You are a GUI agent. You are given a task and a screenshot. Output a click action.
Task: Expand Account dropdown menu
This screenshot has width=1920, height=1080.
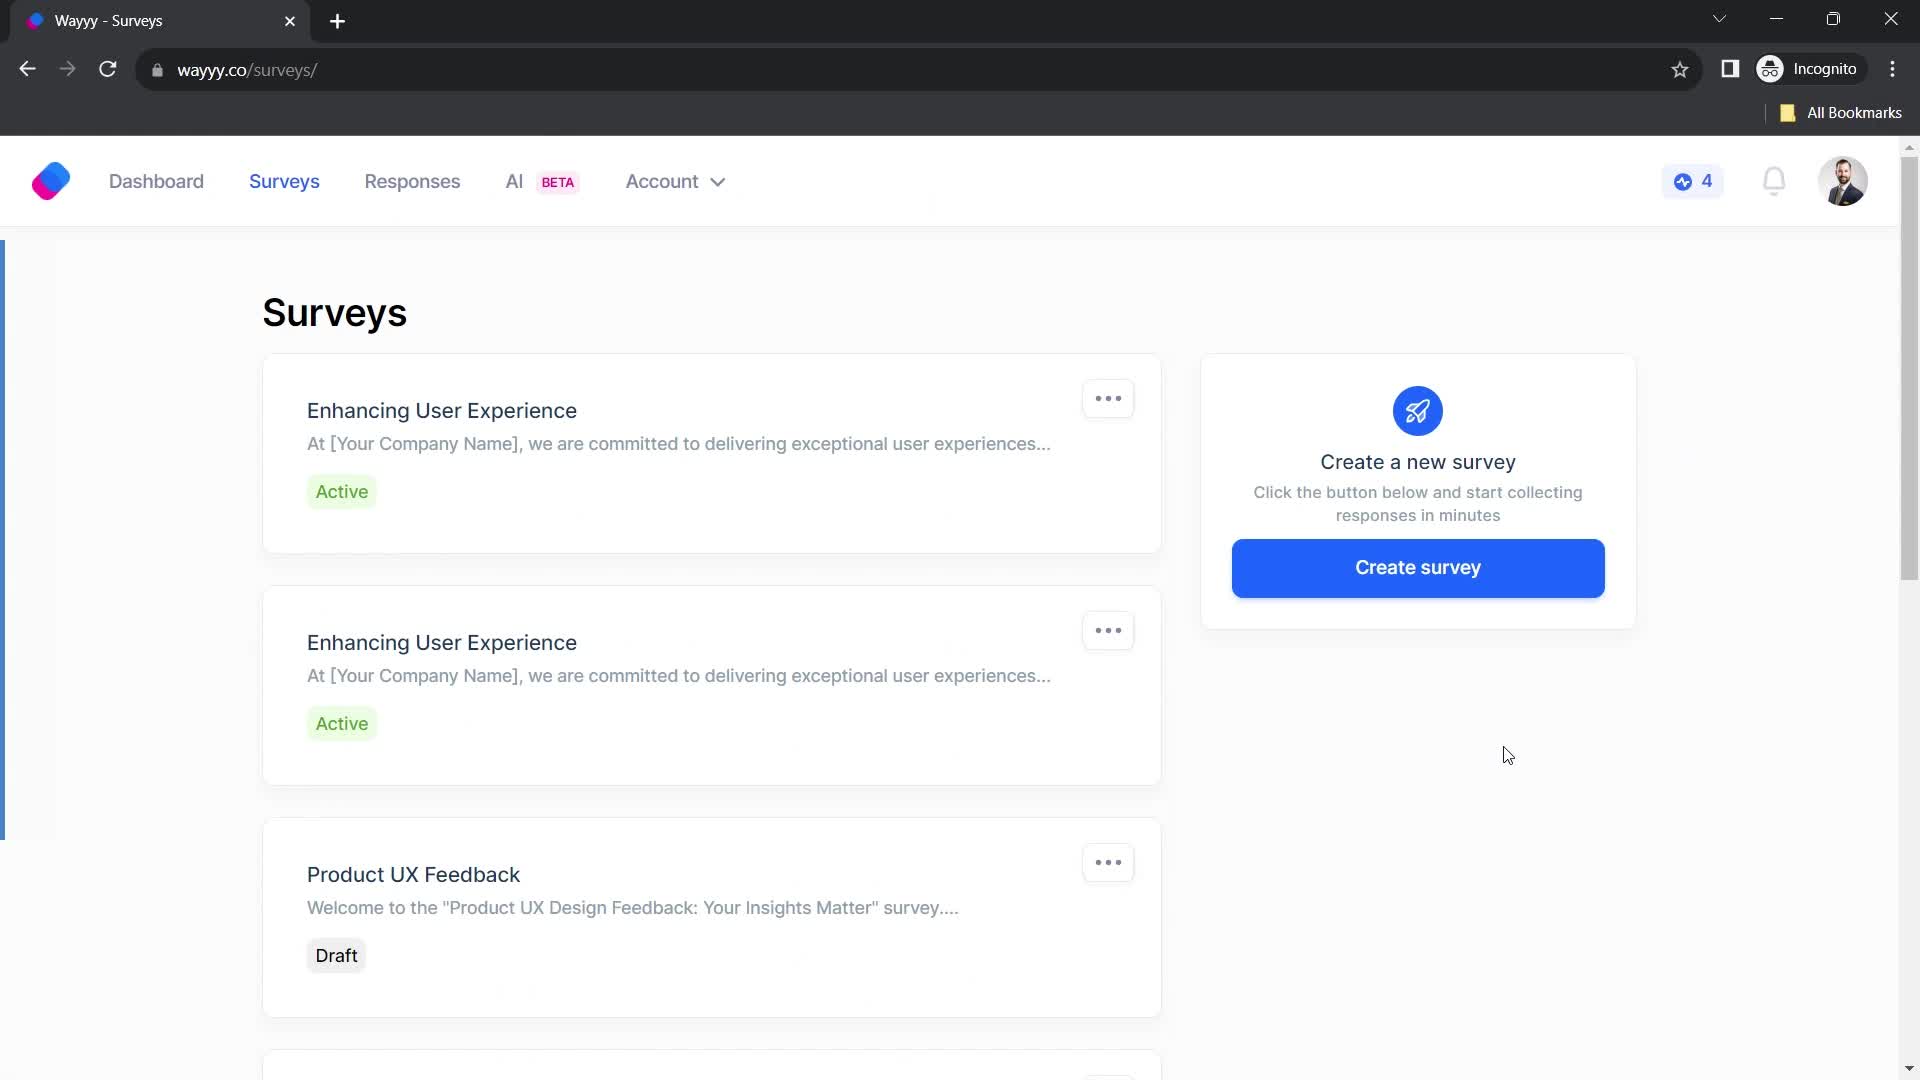point(675,181)
